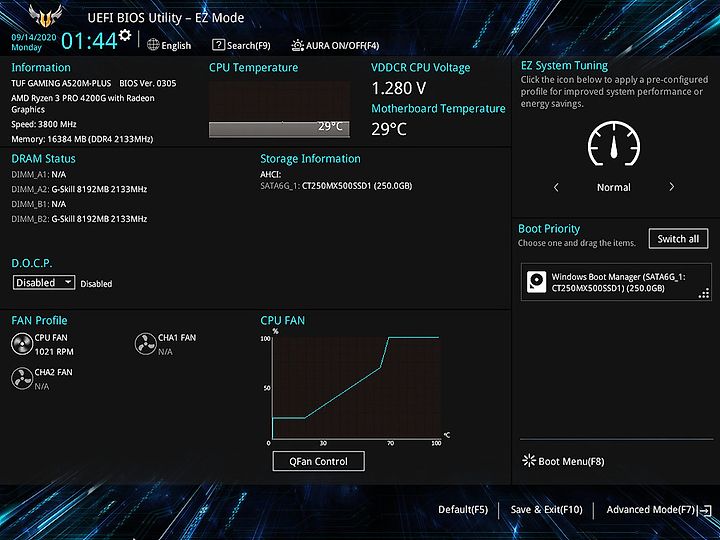Click the boot item drag handle dots
Screen dimensions: 720x540
703,293
